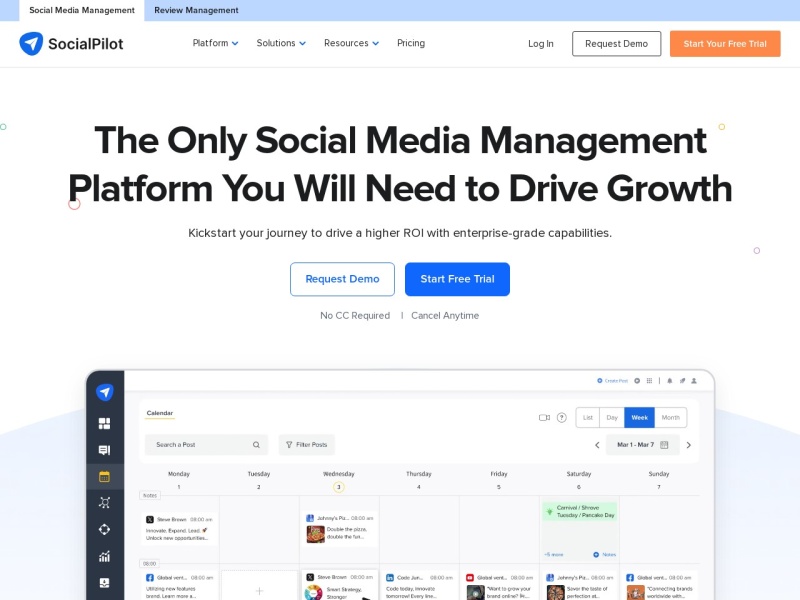Expand the Platform dropdown menu
The width and height of the screenshot is (800, 600).
tap(215, 43)
